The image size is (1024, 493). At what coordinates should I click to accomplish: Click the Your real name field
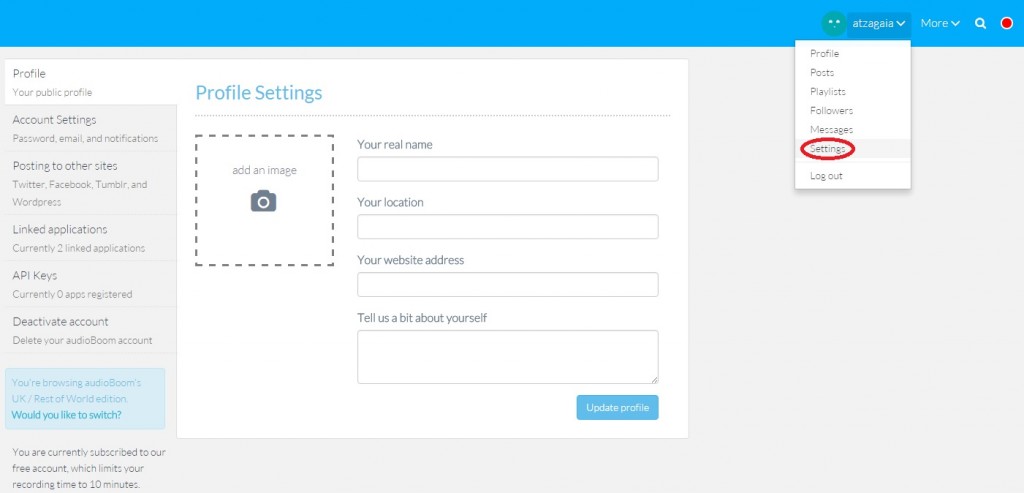tap(507, 169)
